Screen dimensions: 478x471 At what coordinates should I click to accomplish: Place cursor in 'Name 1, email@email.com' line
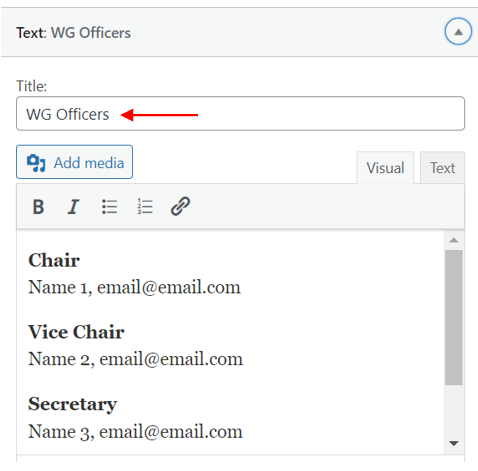[134, 287]
